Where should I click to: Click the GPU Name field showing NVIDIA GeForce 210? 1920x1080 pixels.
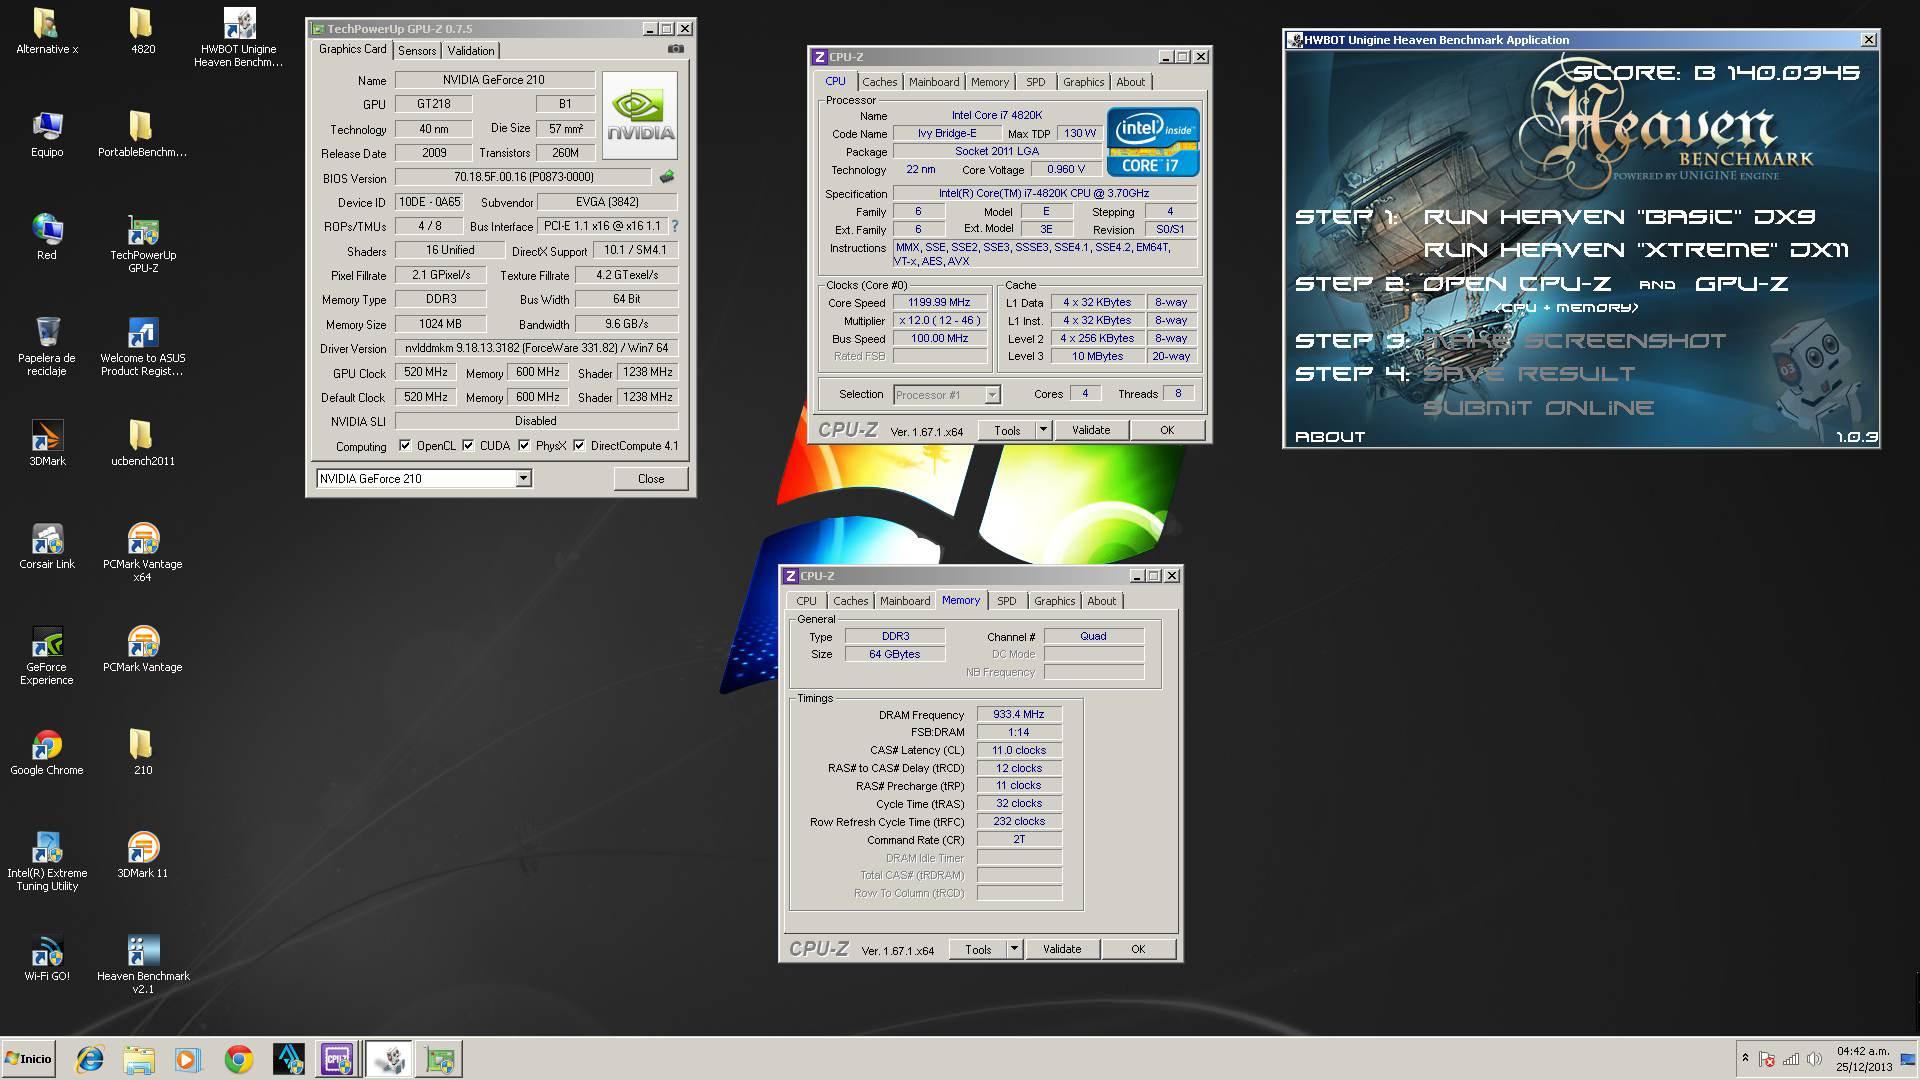click(494, 80)
